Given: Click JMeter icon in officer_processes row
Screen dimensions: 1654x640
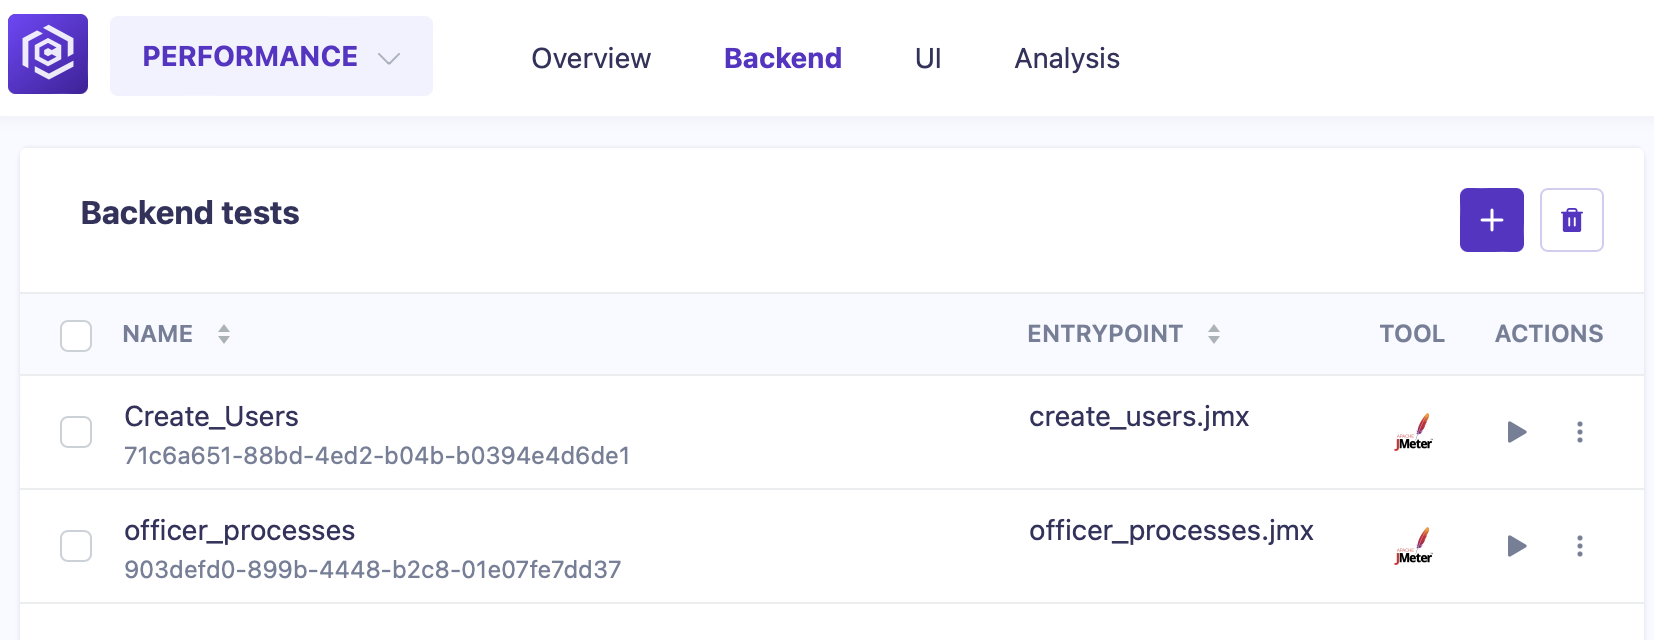Looking at the screenshot, I should (1414, 546).
